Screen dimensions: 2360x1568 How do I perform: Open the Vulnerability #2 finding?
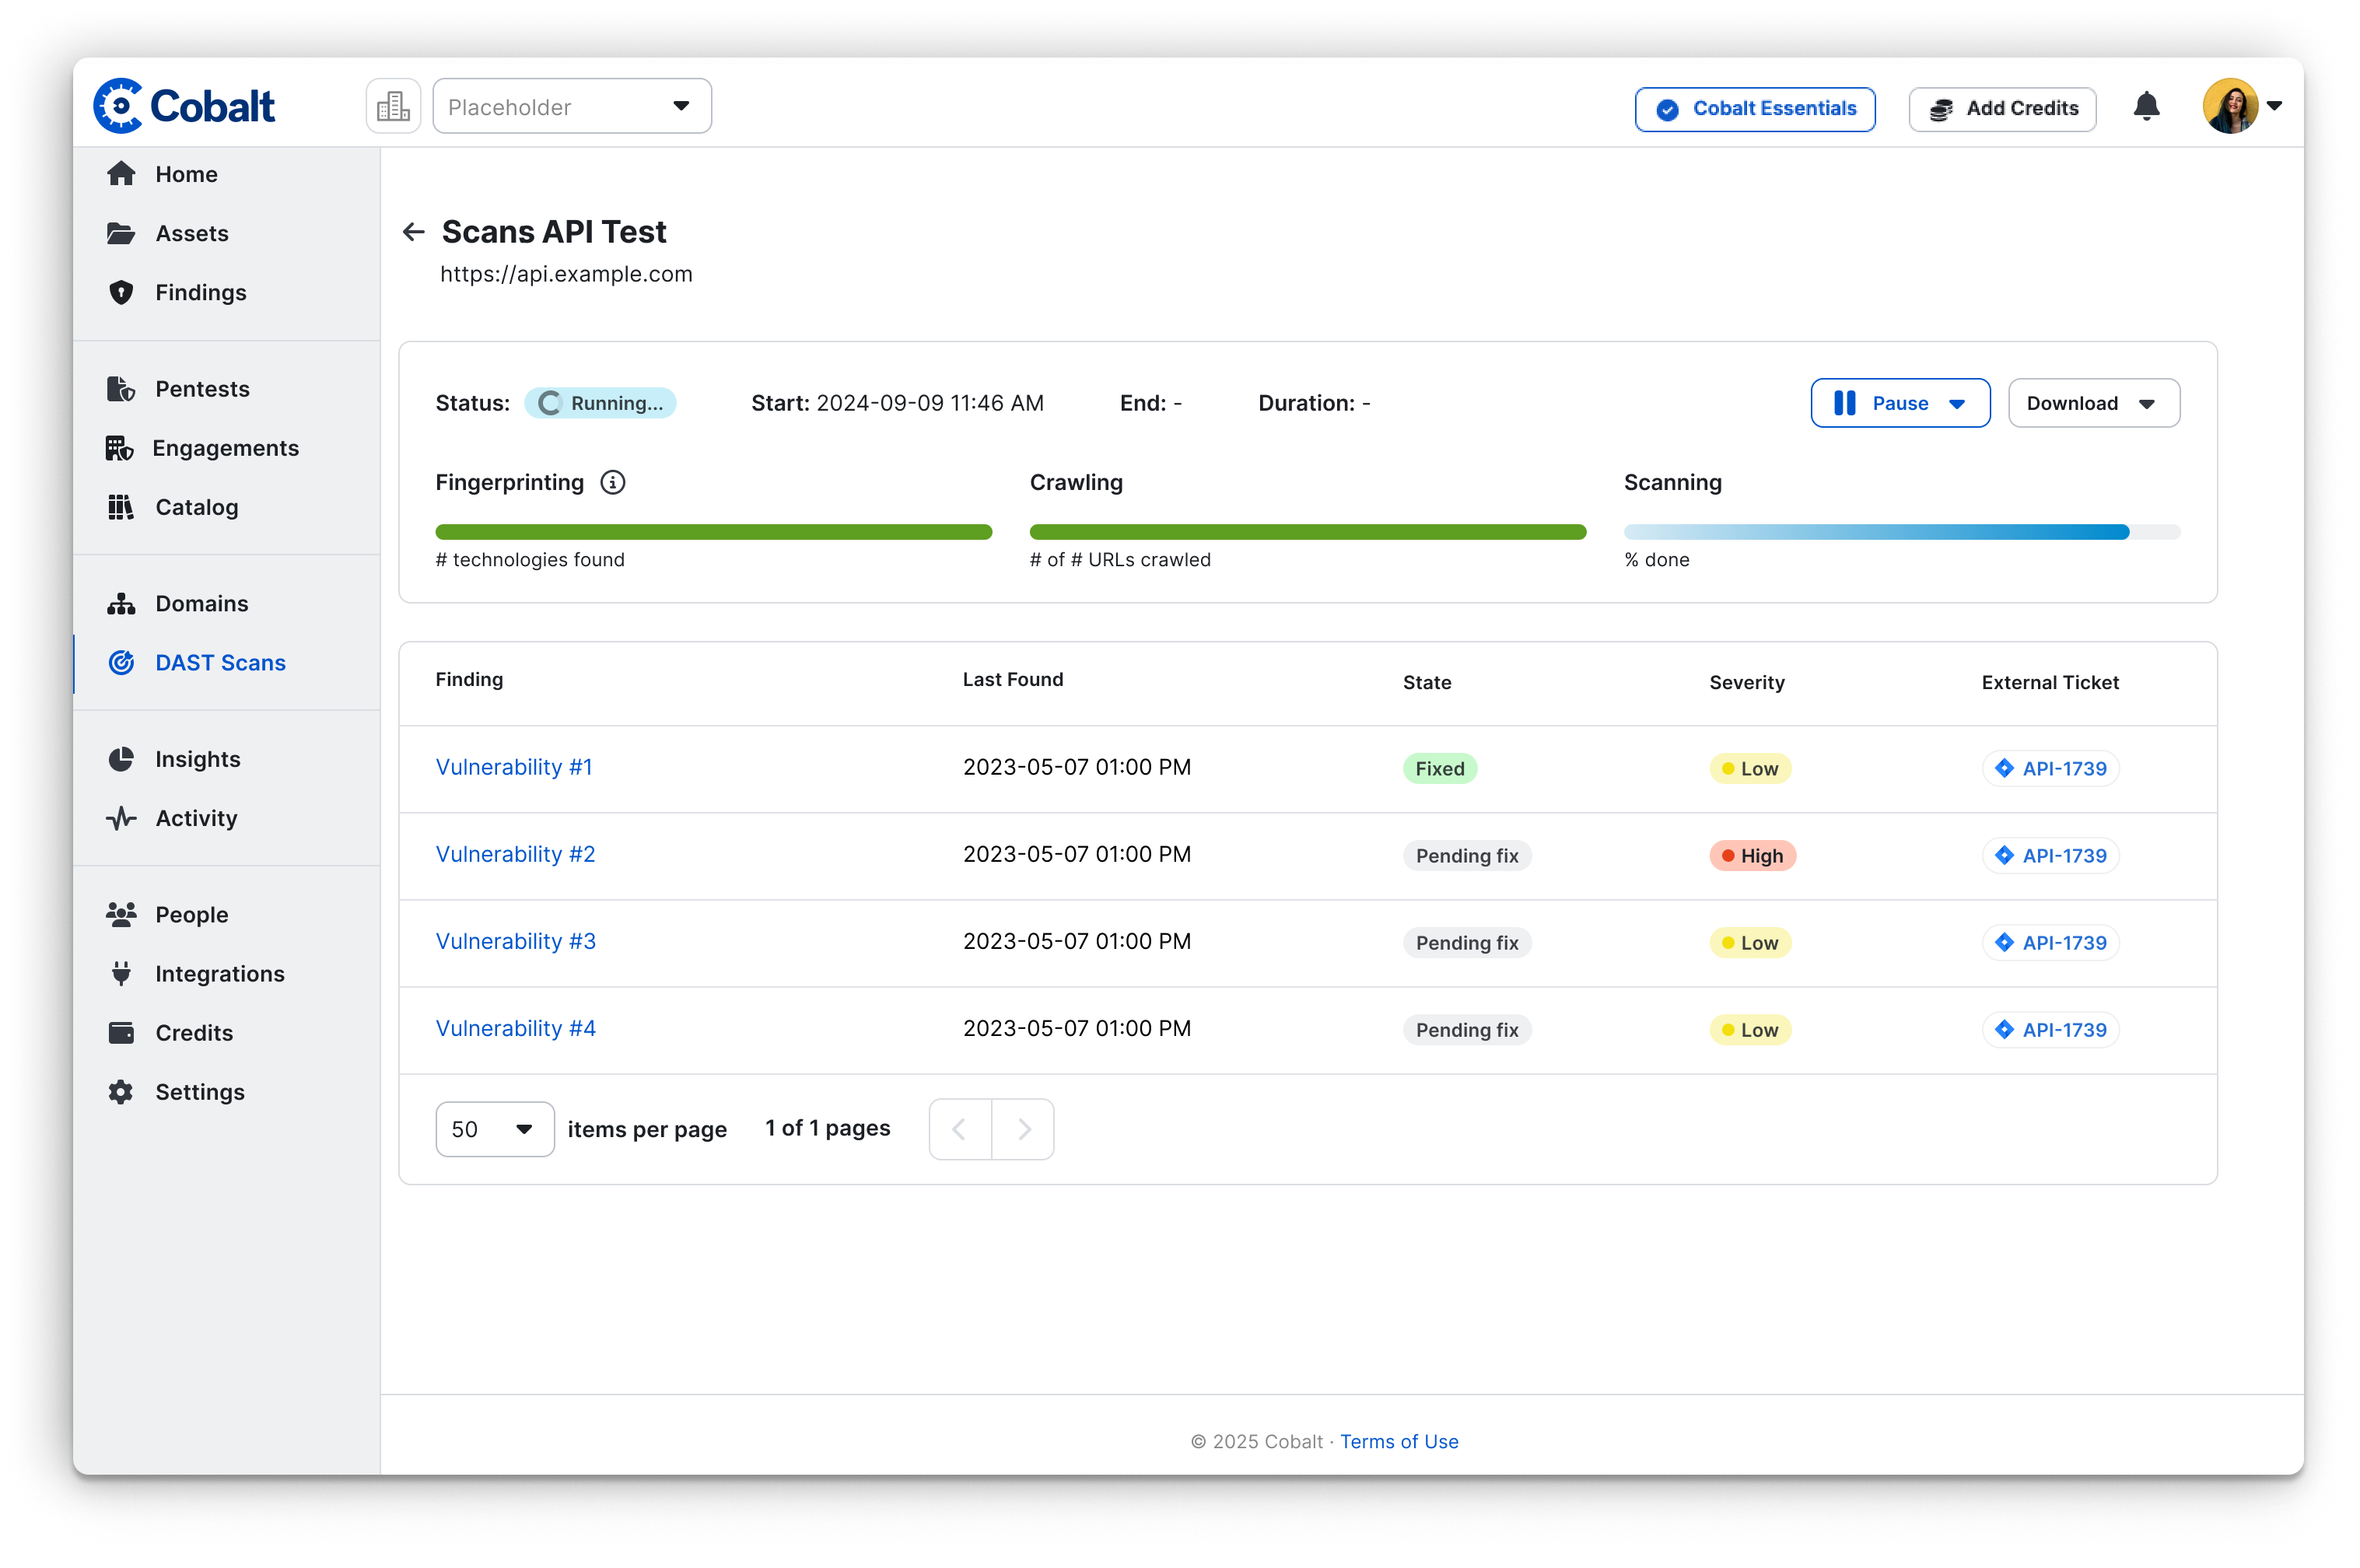(515, 854)
